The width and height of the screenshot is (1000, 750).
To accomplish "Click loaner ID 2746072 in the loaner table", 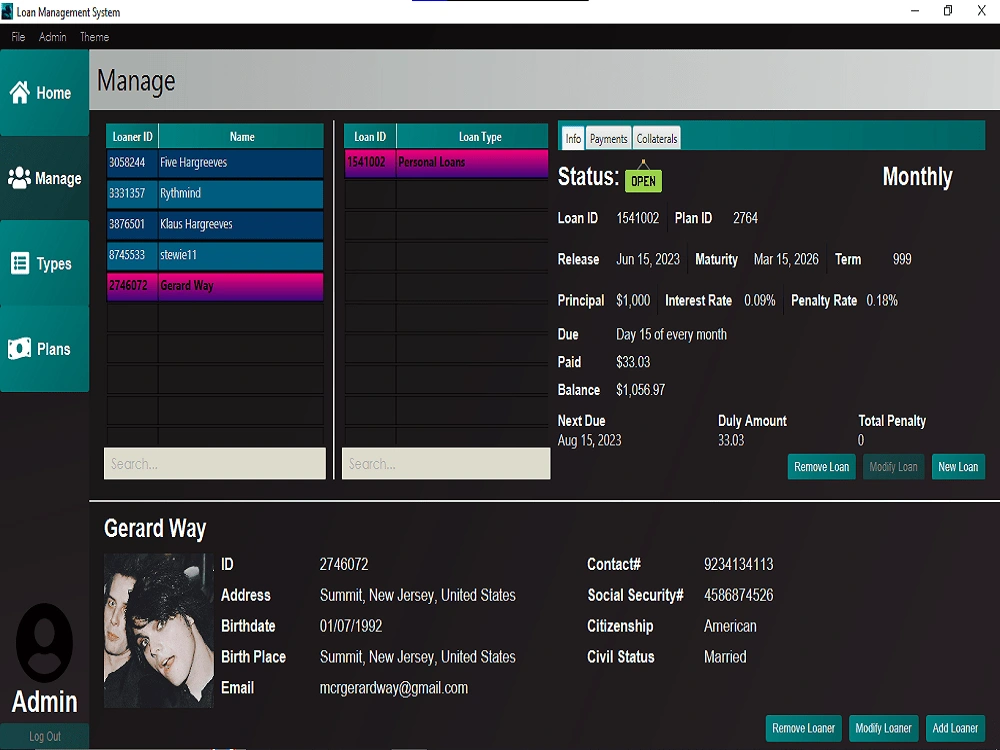I will point(132,286).
